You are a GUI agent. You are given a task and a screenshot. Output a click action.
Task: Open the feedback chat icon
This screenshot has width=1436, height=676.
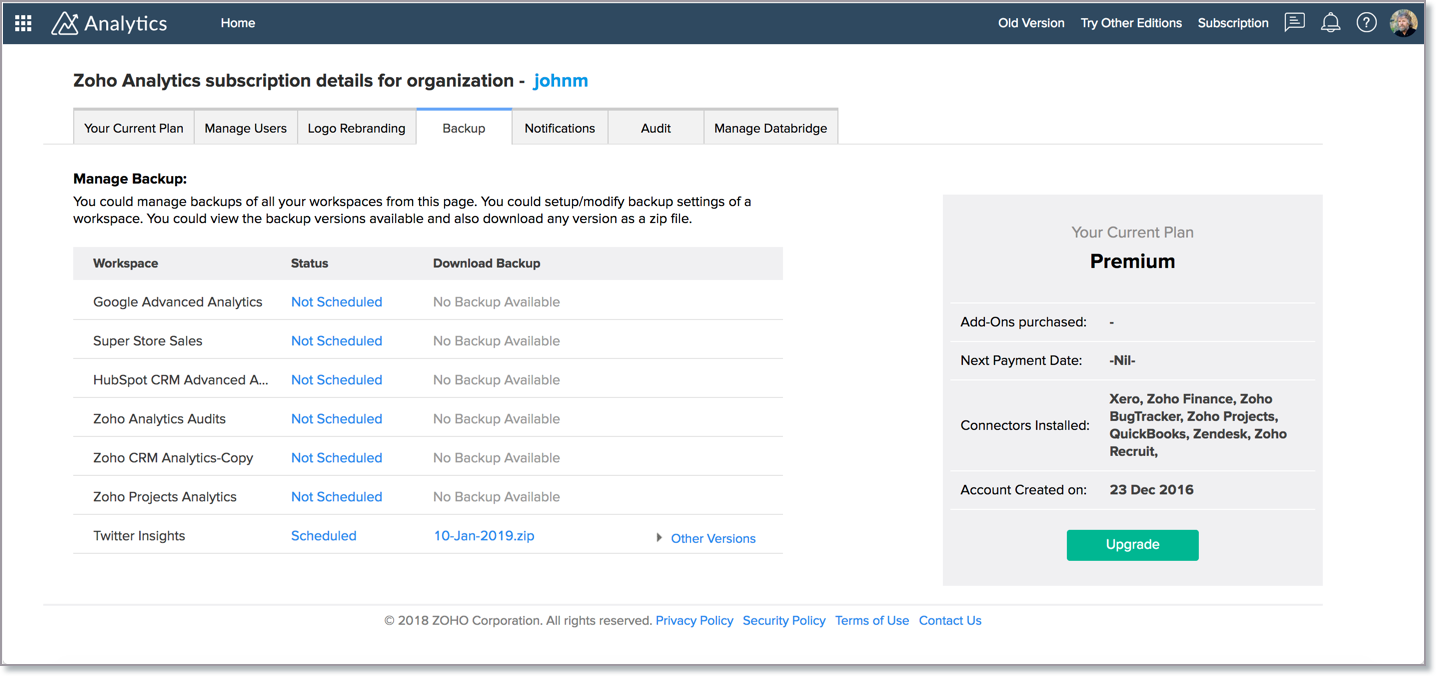click(1294, 22)
